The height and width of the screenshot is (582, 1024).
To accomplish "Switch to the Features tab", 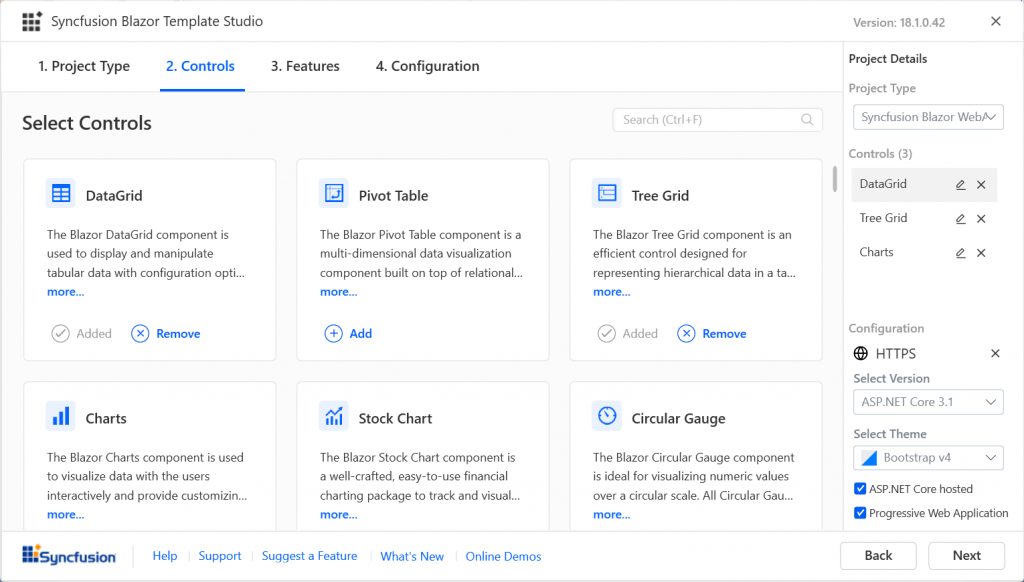I will coord(306,66).
